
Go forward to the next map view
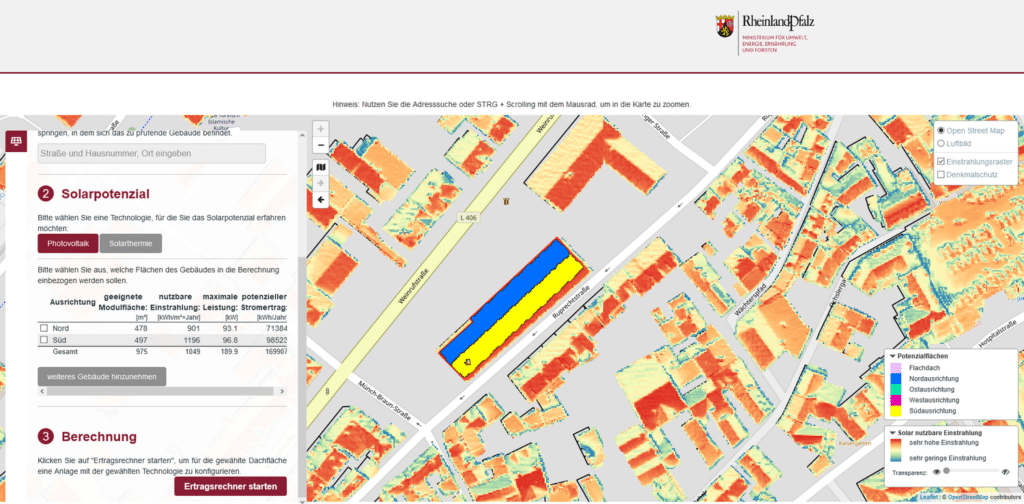tap(321, 183)
